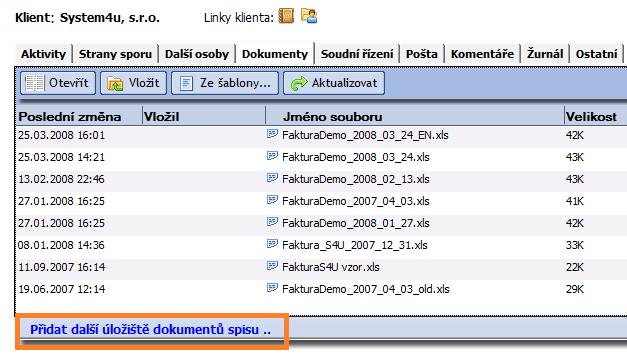Screen dimensions: 627x361
Task: Select file name FakturaDemo_2007_04_03_old.xls
Action: click(365, 289)
